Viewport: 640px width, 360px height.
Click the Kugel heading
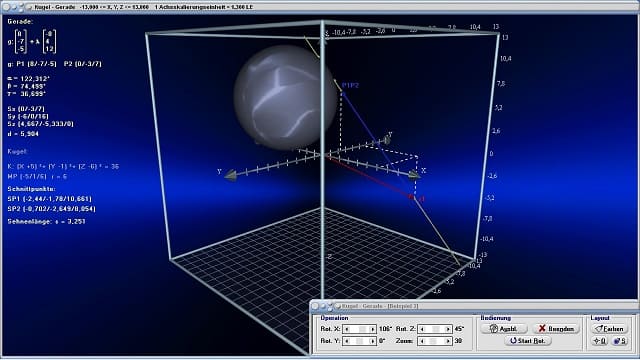point(17,151)
